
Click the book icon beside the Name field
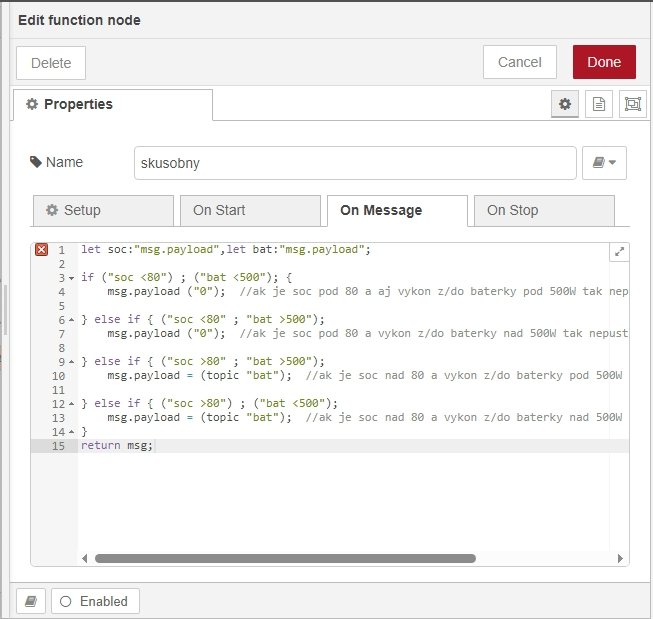(x=604, y=163)
